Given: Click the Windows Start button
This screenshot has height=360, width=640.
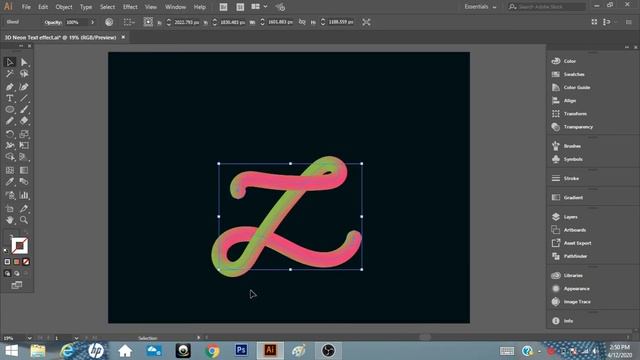Looking at the screenshot, I should coord(11,350).
